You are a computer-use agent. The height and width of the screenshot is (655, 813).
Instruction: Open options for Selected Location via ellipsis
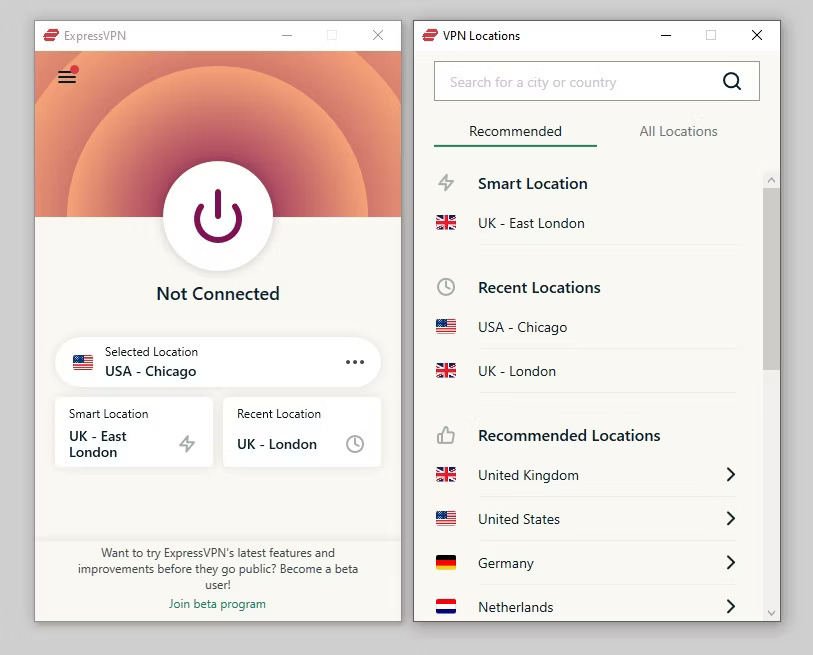[x=355, y=362]
